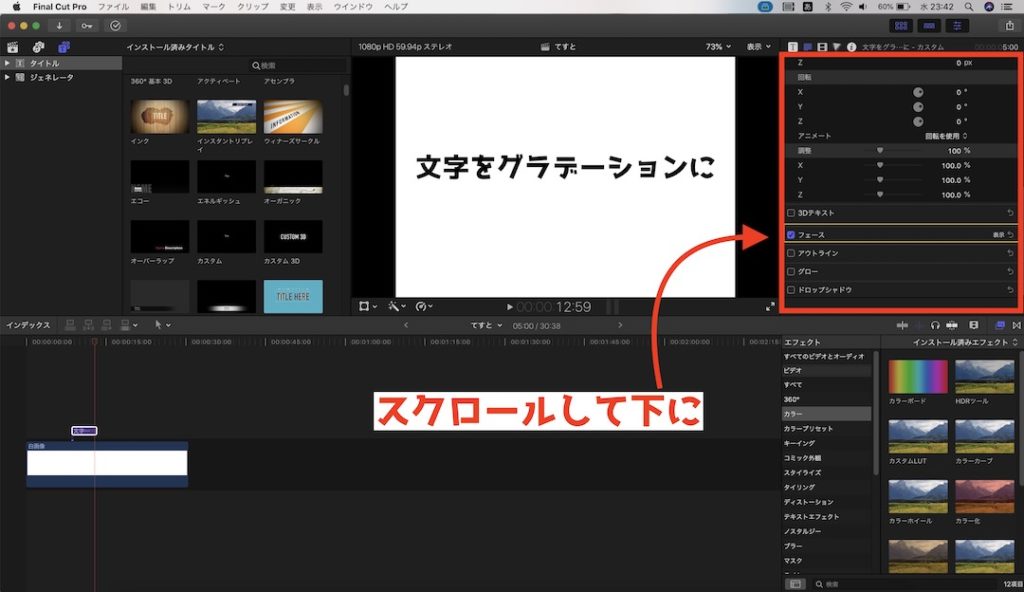1024x592 pixels.
Task: Click the Share icon at top right
Action: 1009,25
